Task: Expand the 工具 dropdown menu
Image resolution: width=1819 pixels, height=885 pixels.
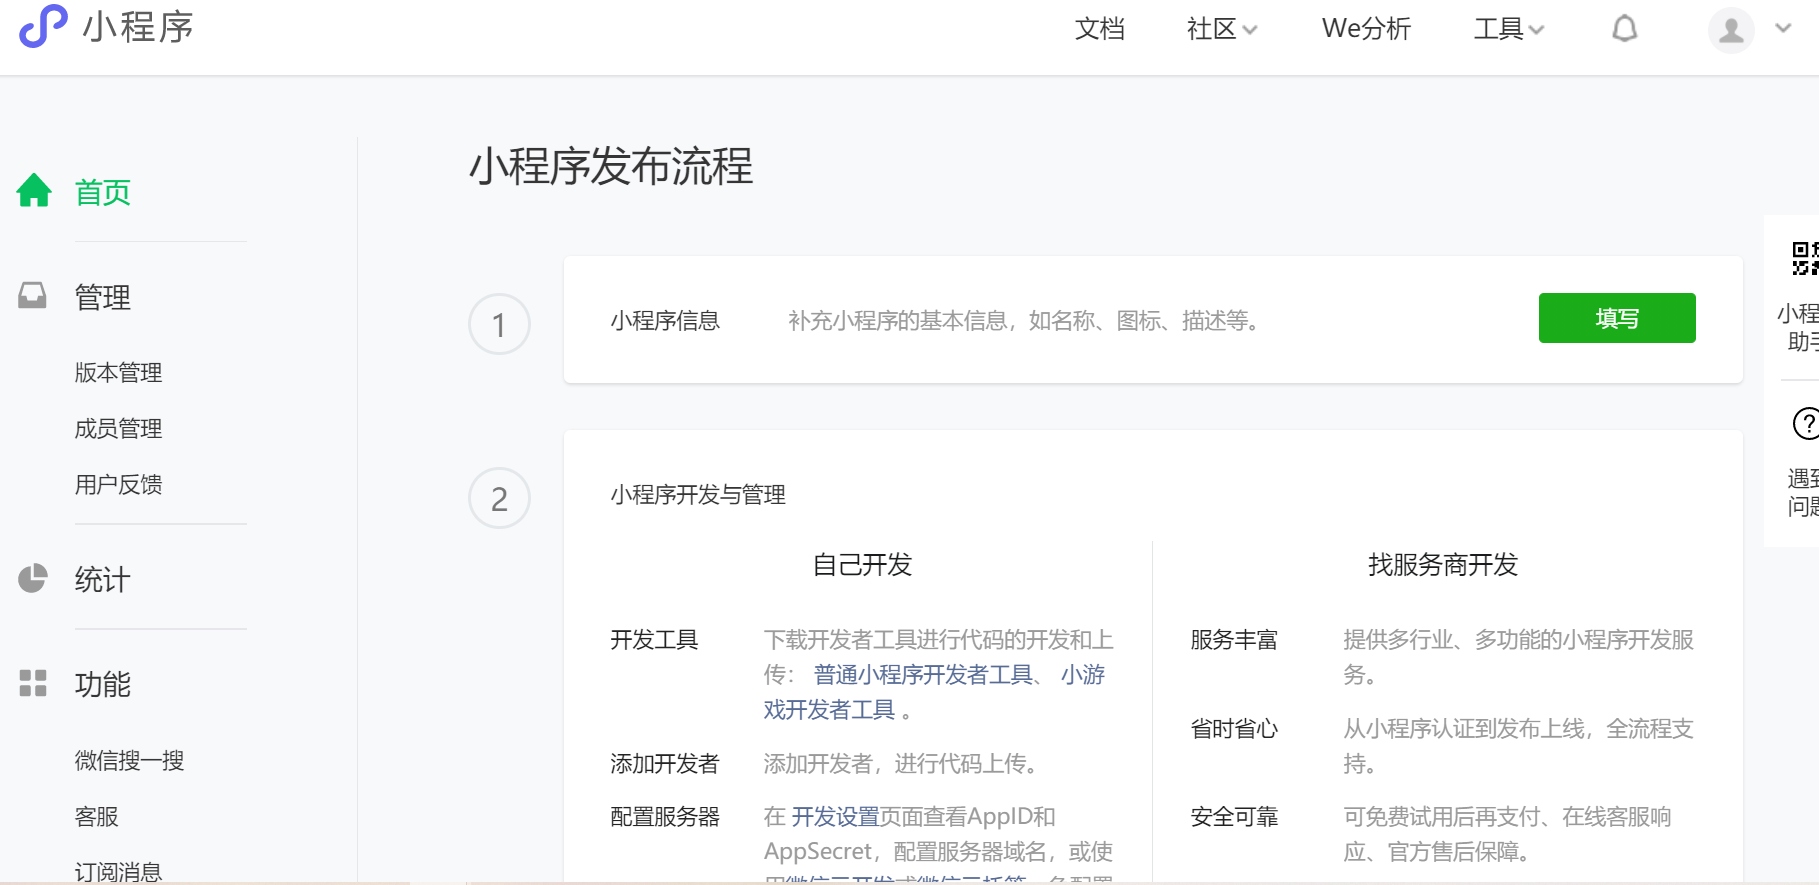Action: (1509, 29)
